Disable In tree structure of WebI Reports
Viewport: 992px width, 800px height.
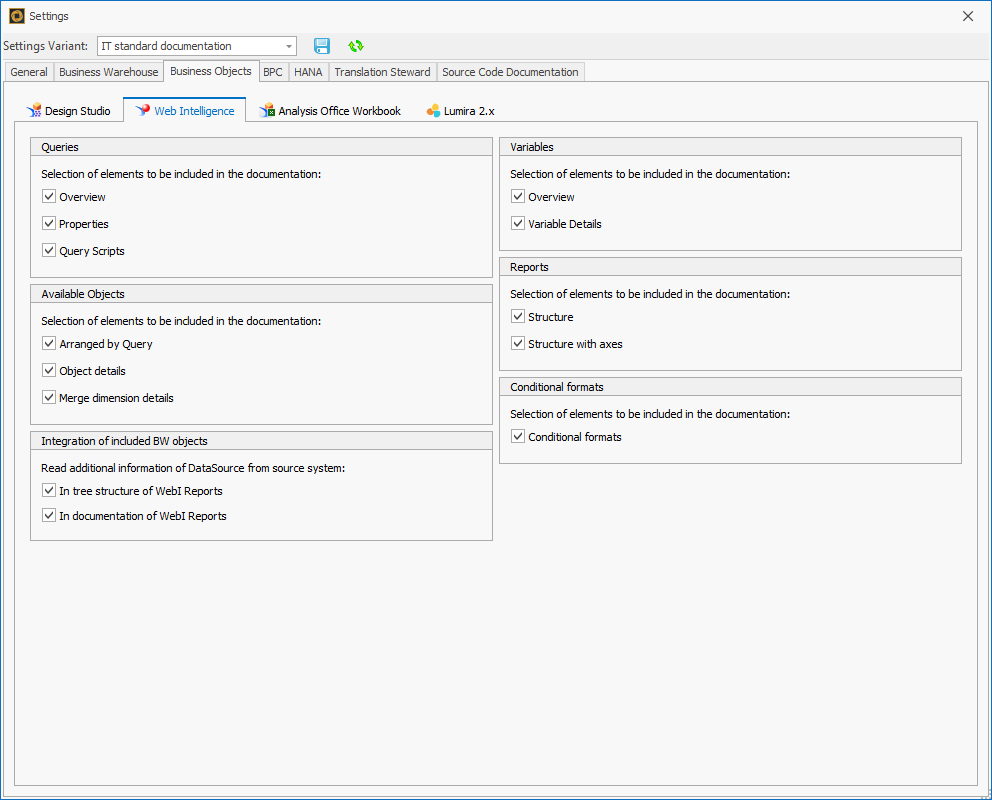click(x=48, y=490)
